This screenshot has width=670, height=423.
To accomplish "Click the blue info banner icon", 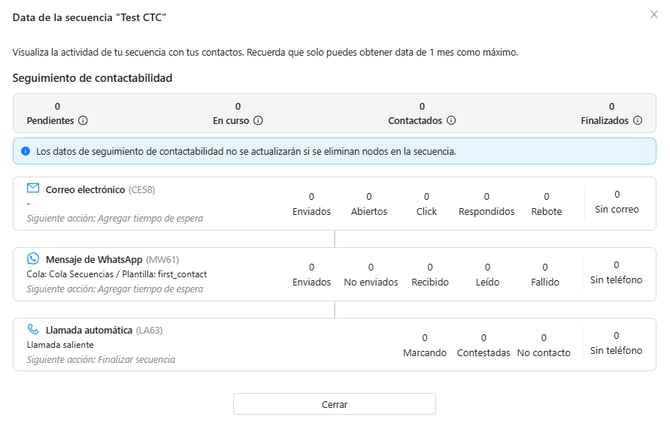I will pyautogui.click(x=26, y=151).
